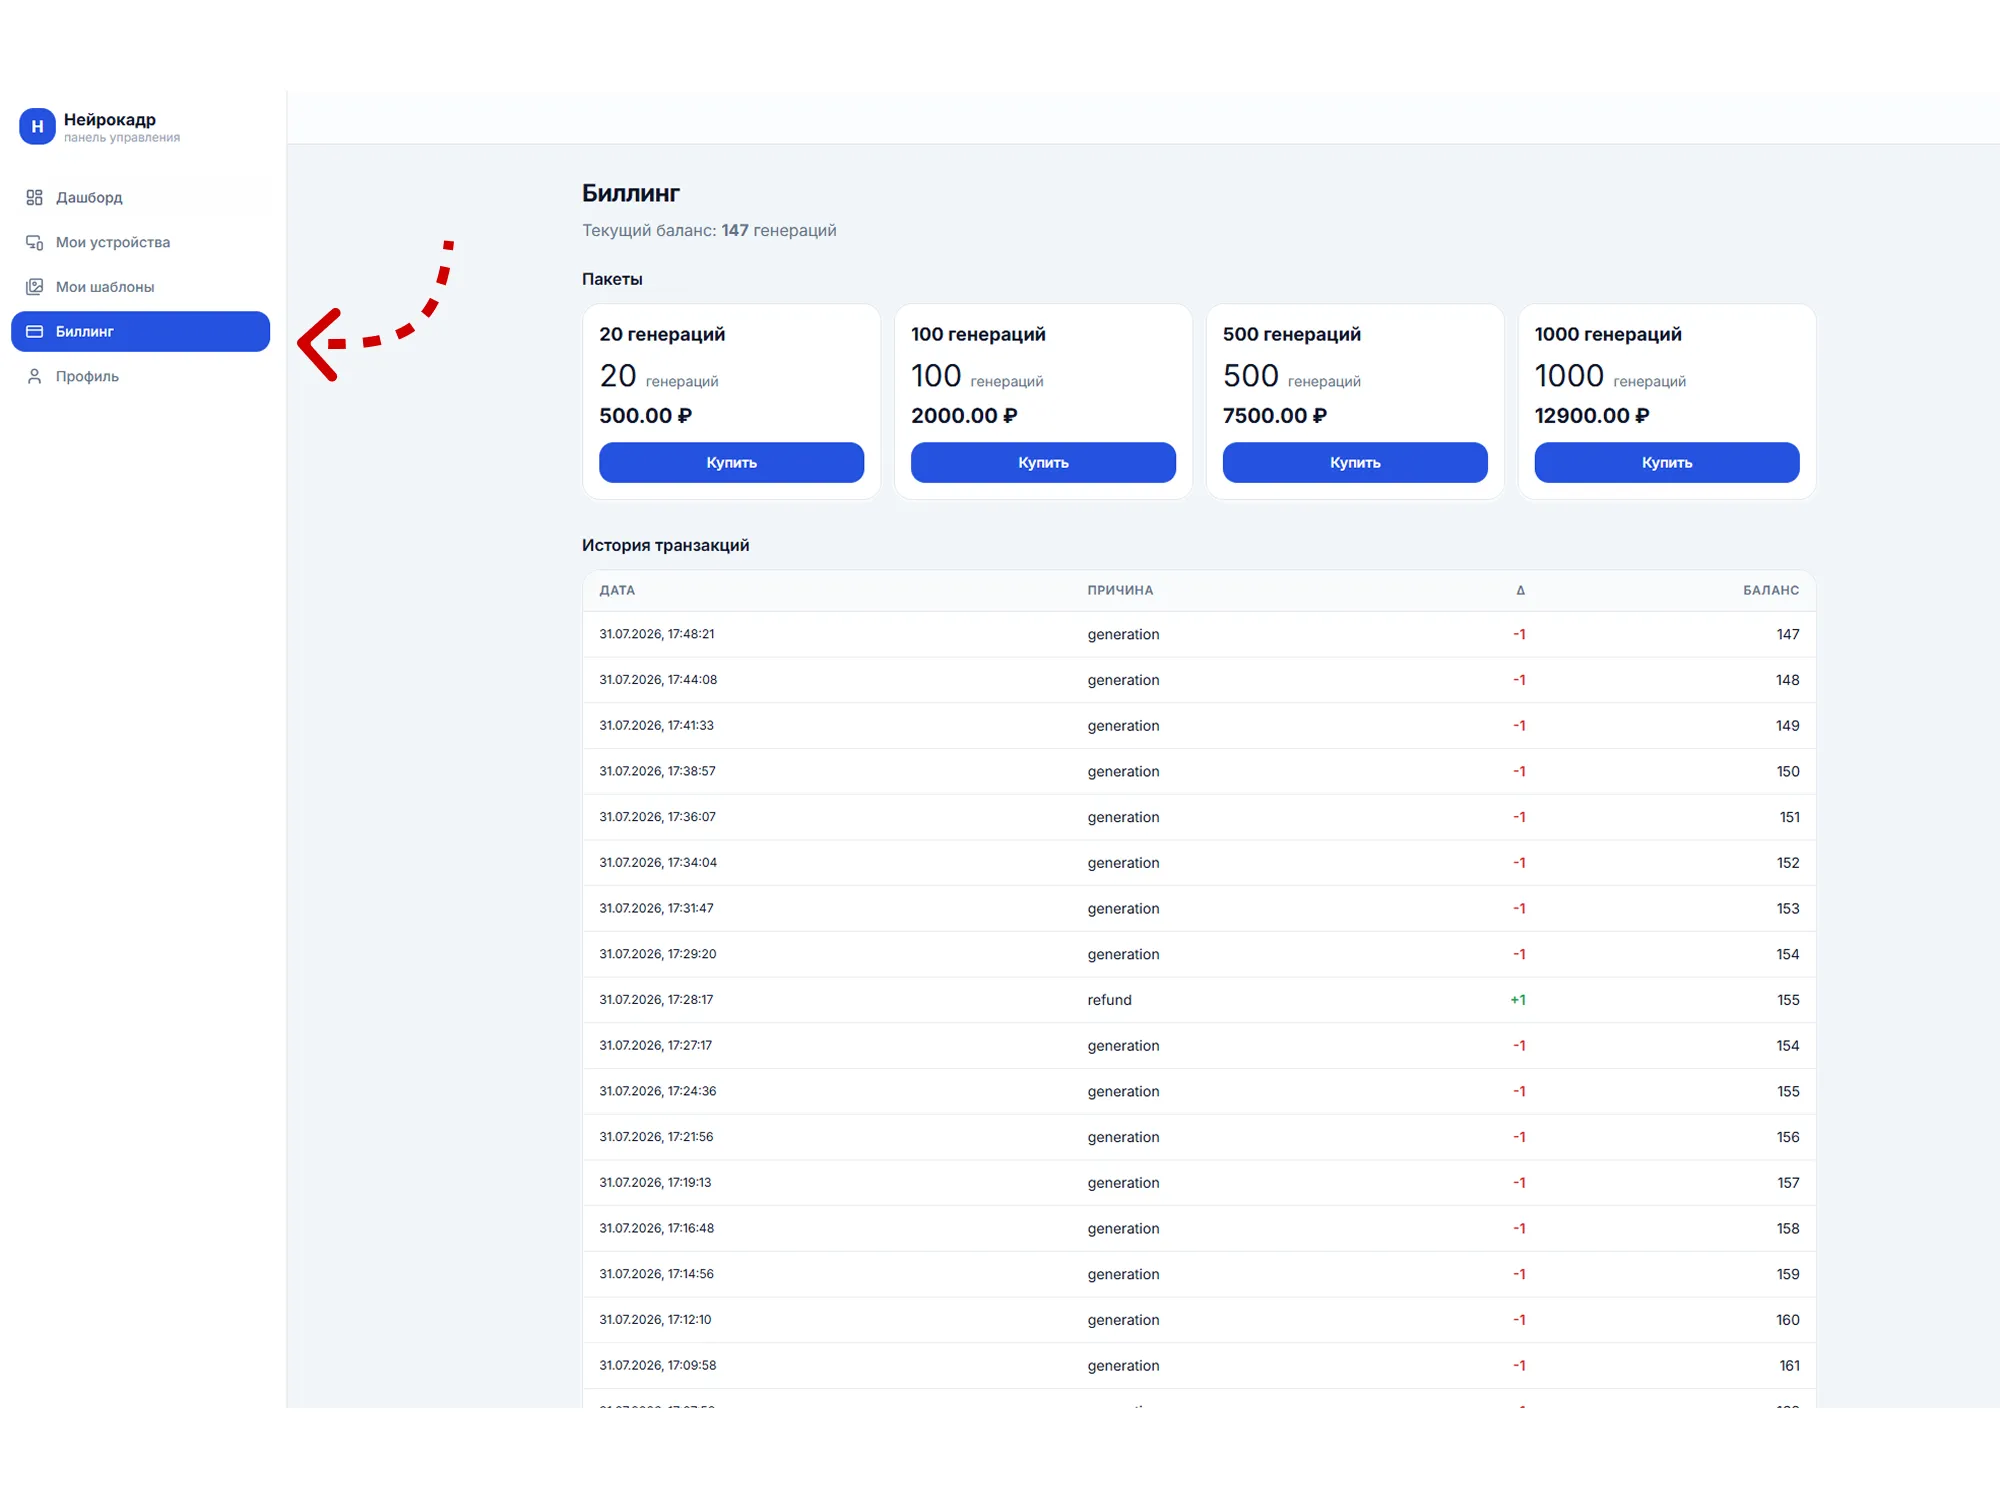Click the 12900.00 ₽ price
The width and height of the screenshot is (2000, 1500).
(x=1592, y=415)
